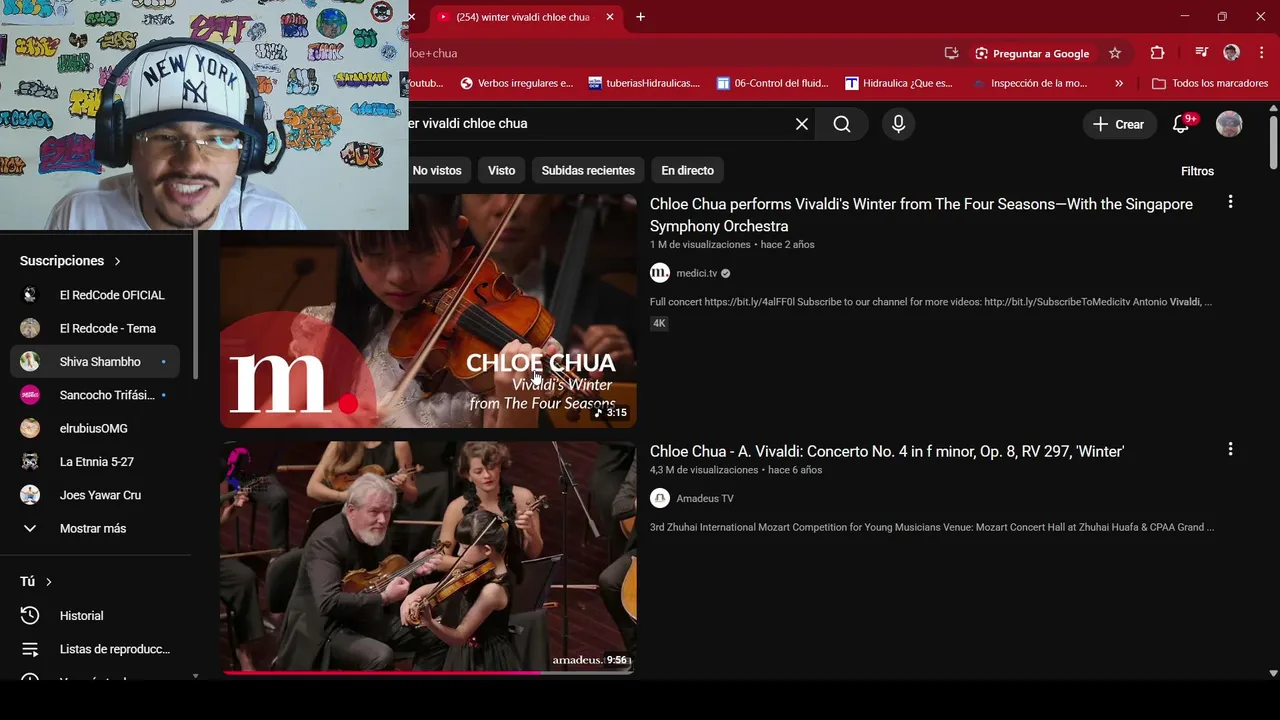Clear the search text with the X icon
Viewport: 1280px width, 720px height.
pos(802,124)
